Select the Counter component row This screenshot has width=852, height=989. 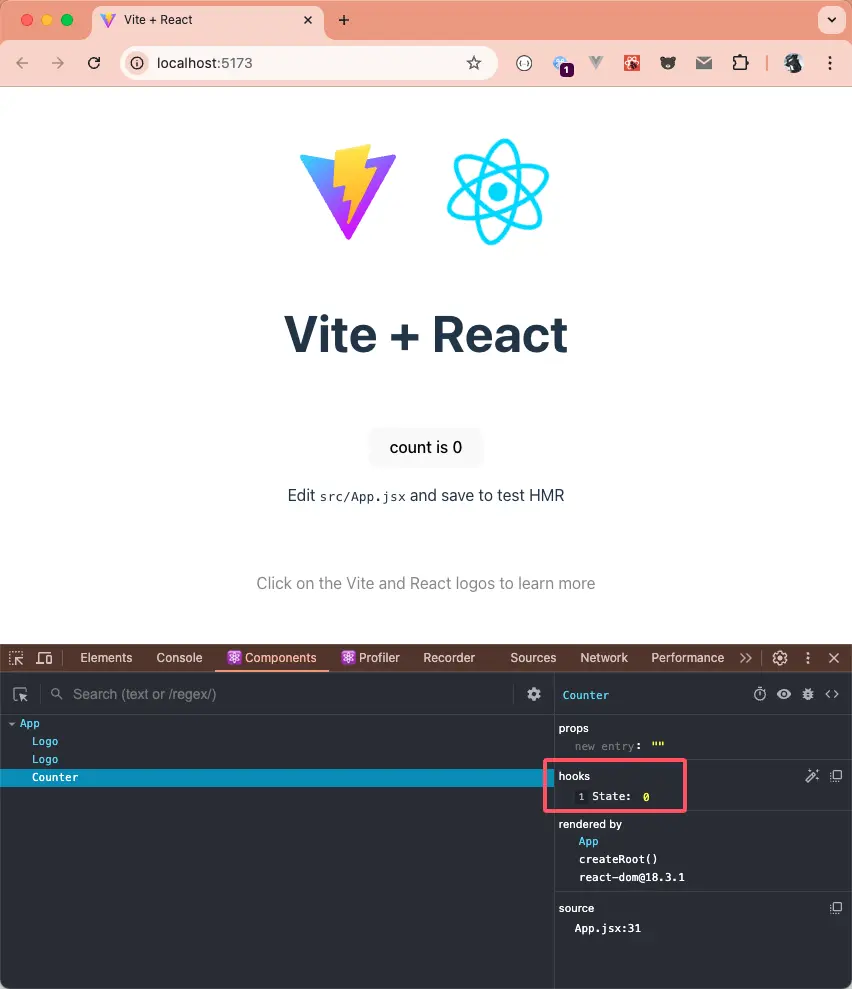(x=277, y=778)
